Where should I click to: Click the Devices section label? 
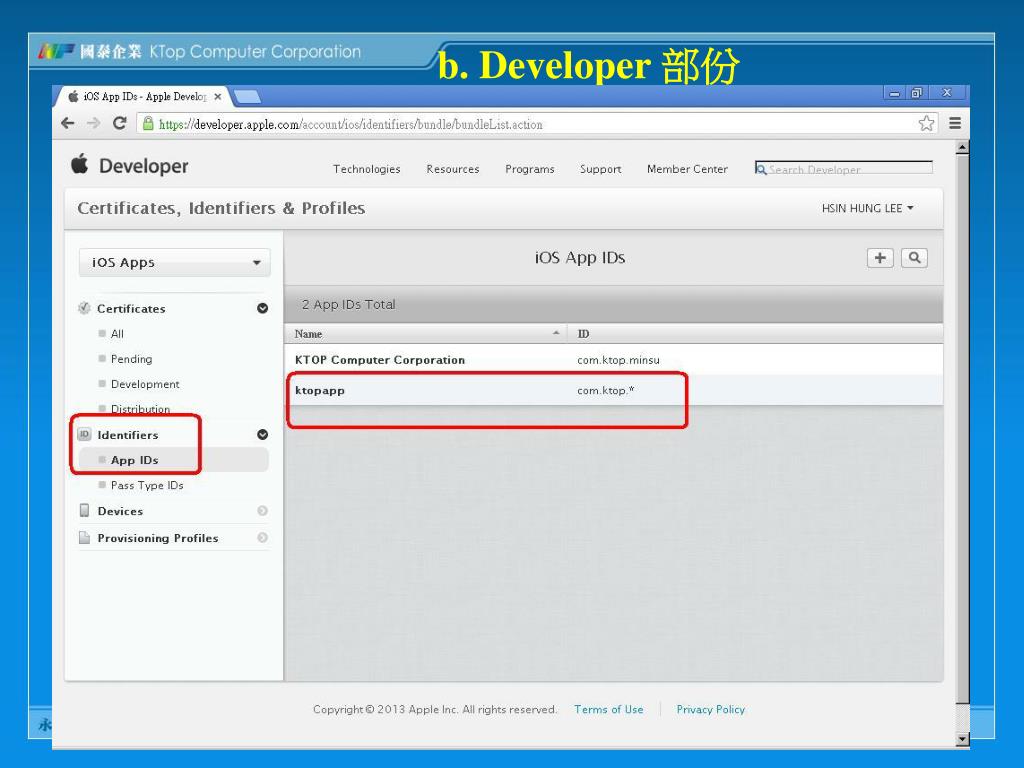pos(120,511)
